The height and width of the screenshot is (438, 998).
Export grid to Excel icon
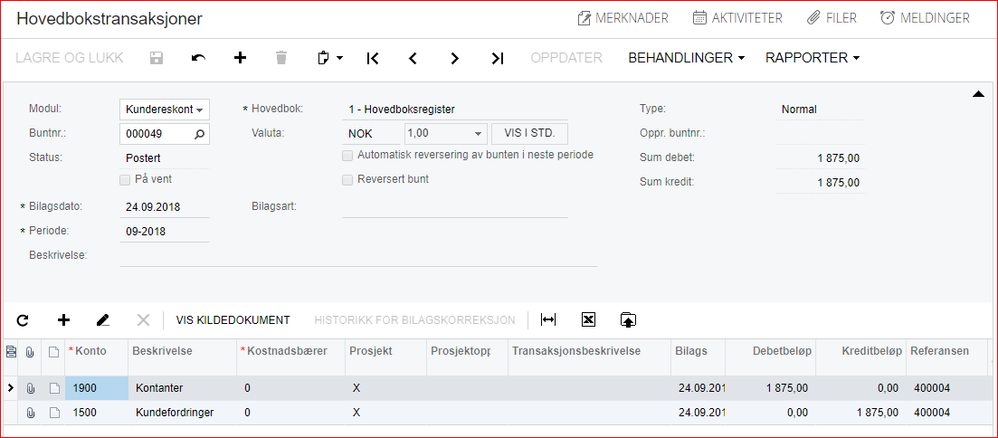(x=588, y=320)
